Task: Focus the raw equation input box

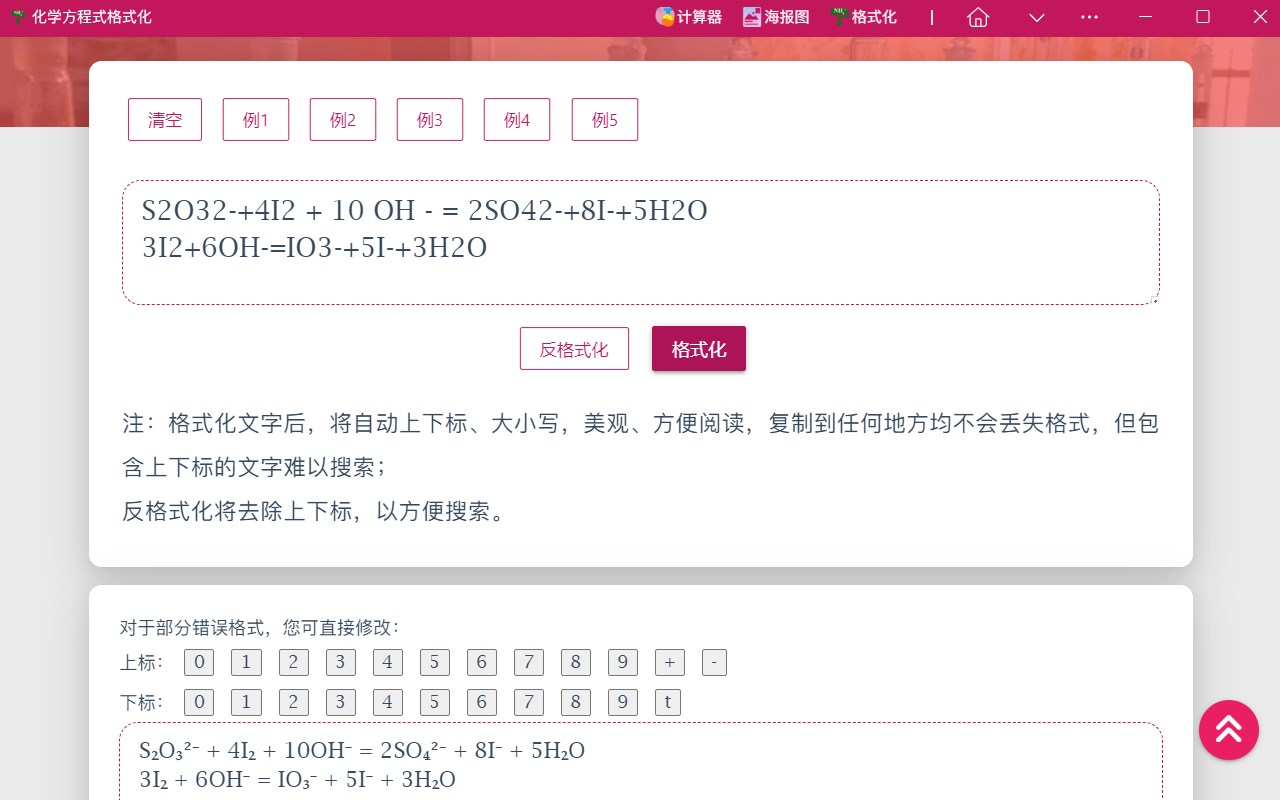Action: click(x=641, y=243)
